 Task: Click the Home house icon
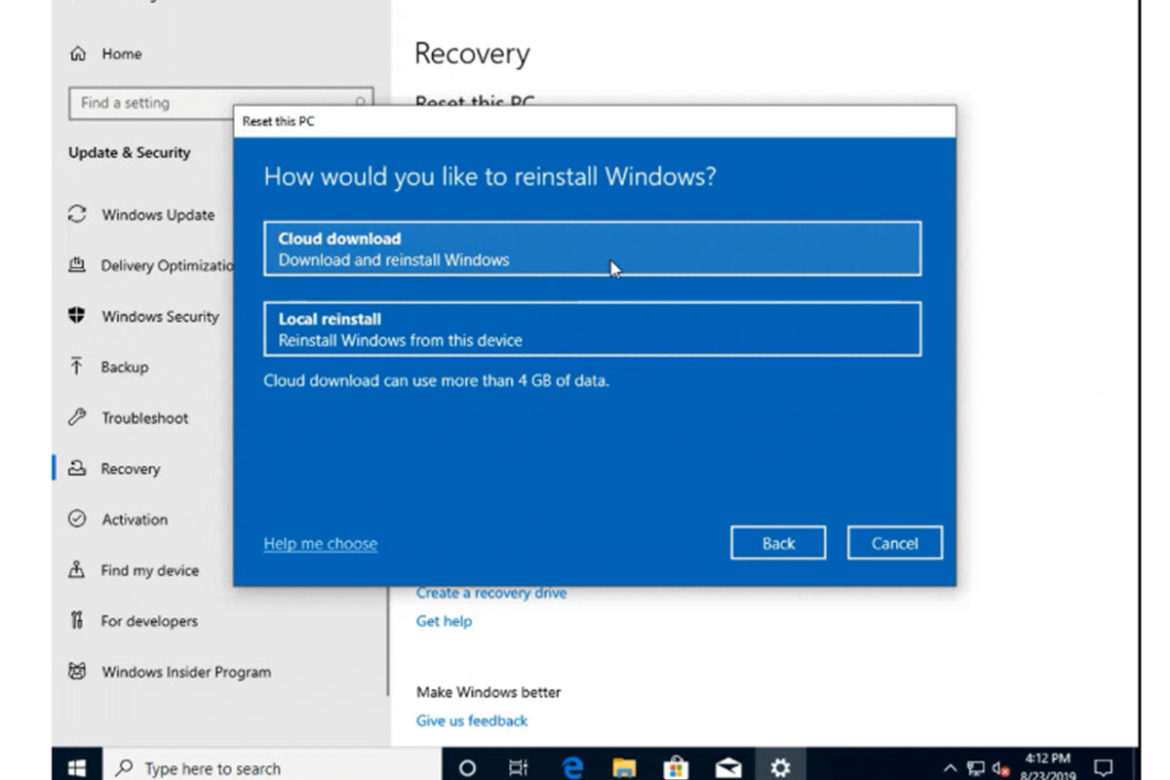coord(78,54)
